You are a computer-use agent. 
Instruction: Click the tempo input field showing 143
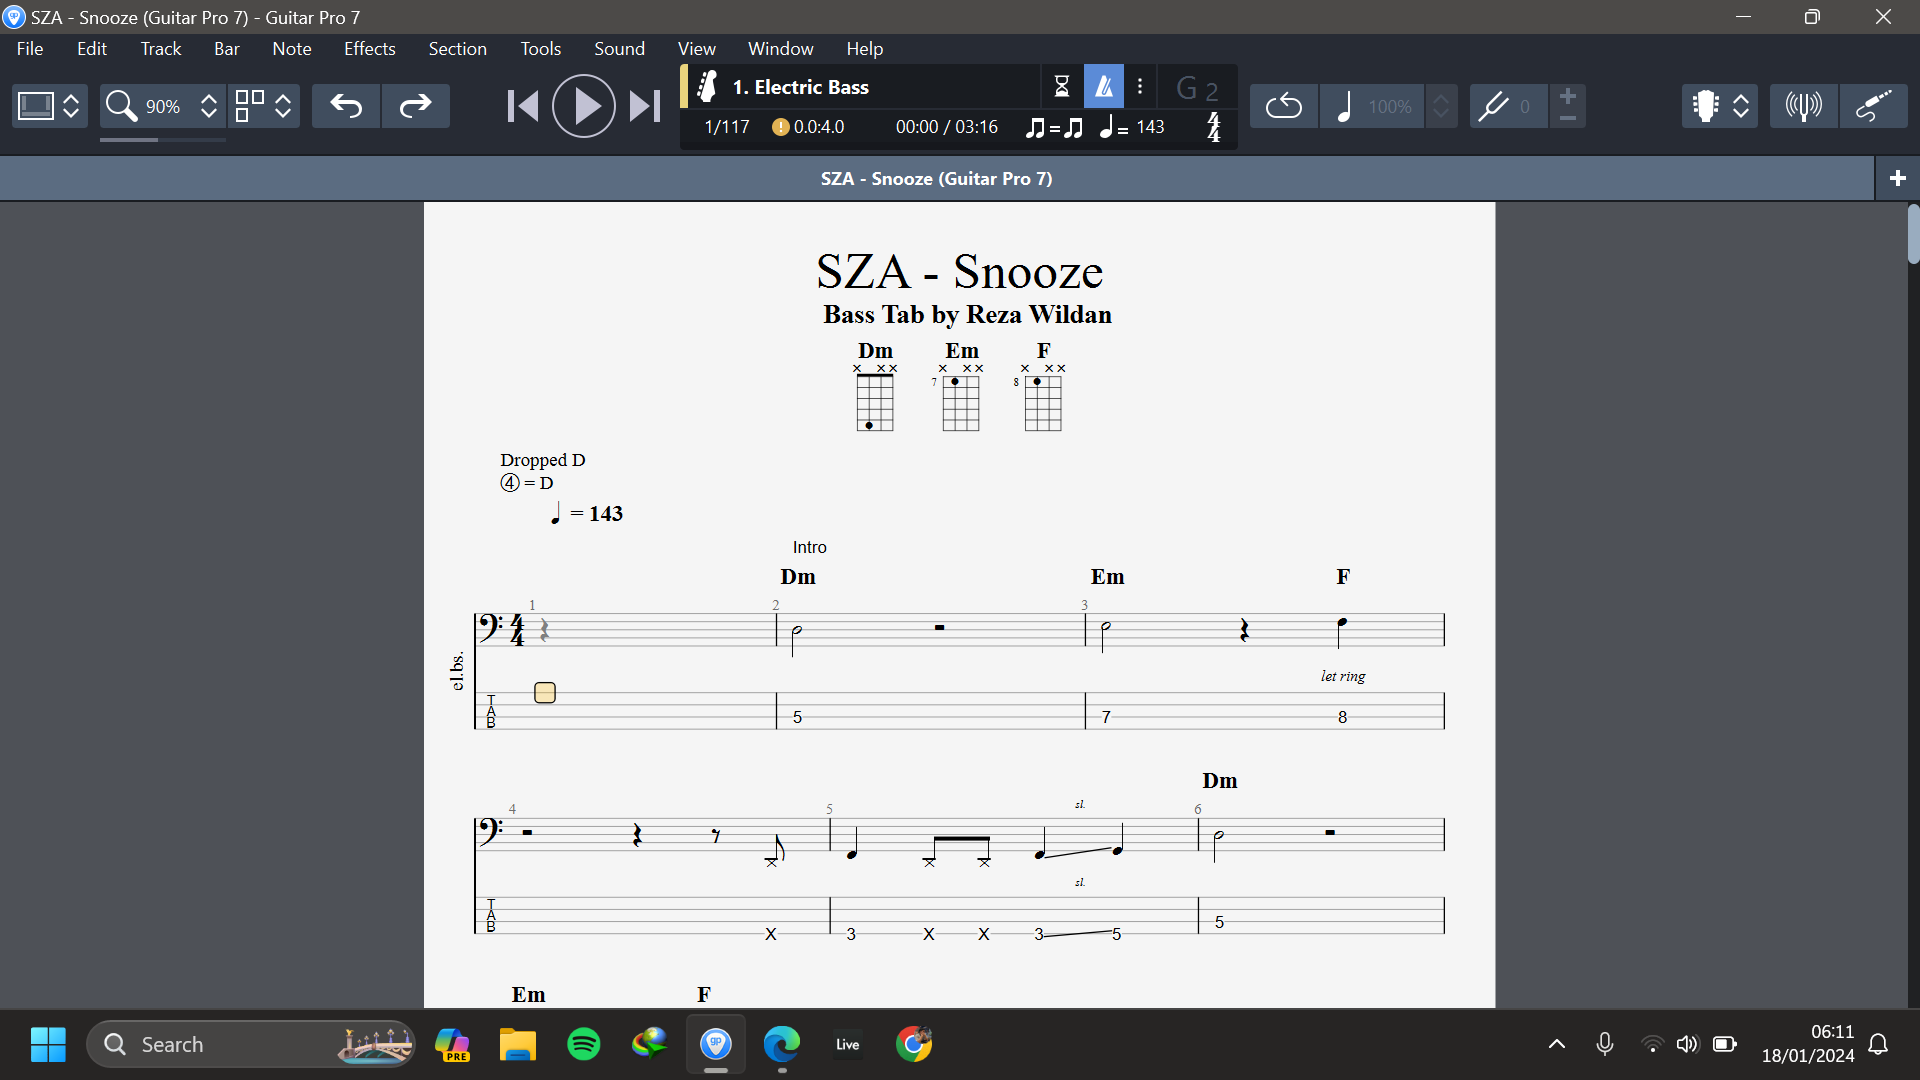pyautogui.click(x=1149, y=127)
